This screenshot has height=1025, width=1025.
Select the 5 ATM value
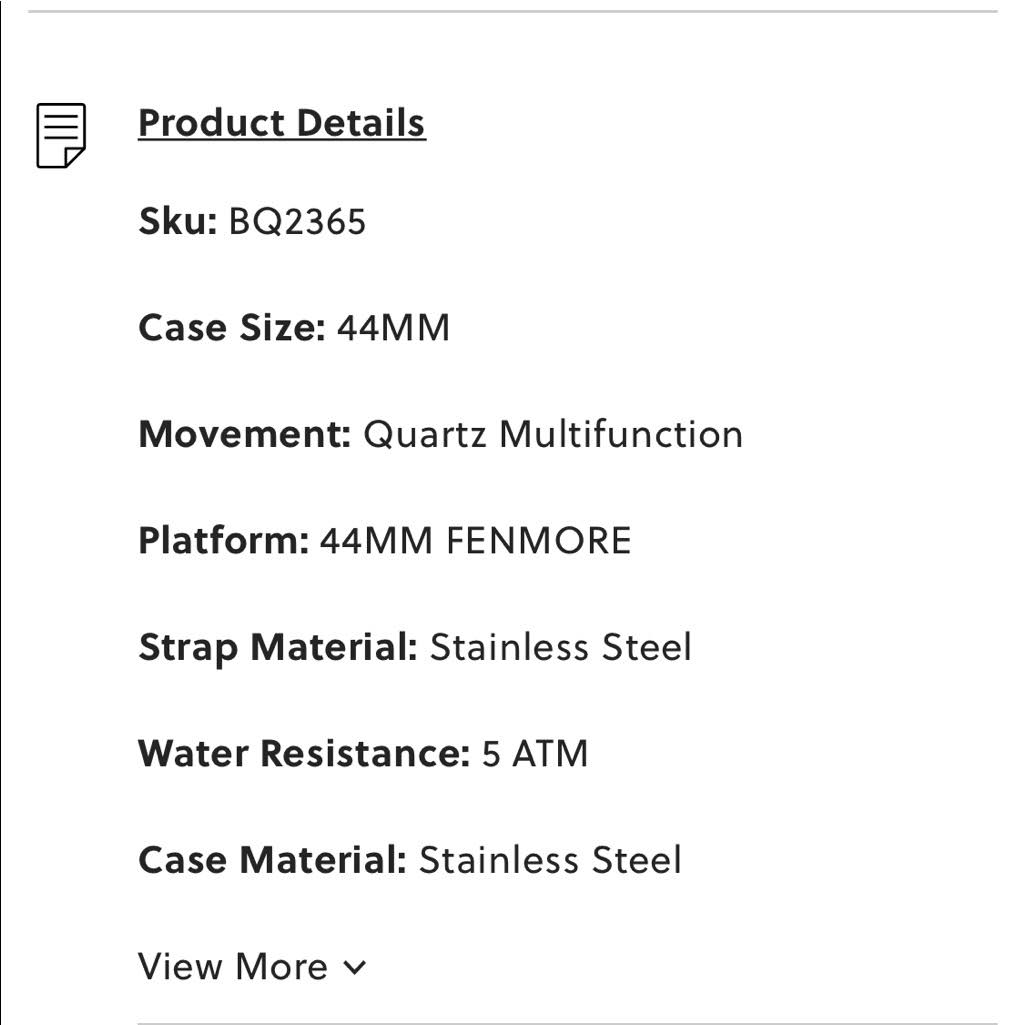pos(535,754)
